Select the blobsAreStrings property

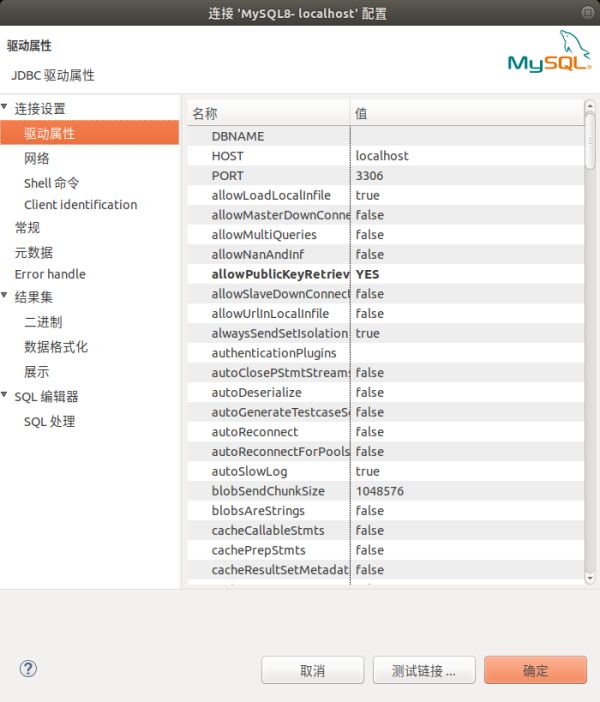click(x=258, y=510)
